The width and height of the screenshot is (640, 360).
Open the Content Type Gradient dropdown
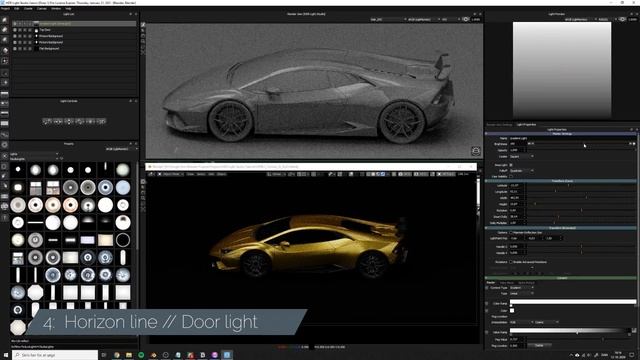pyautogui.click(x=522, y=288)
